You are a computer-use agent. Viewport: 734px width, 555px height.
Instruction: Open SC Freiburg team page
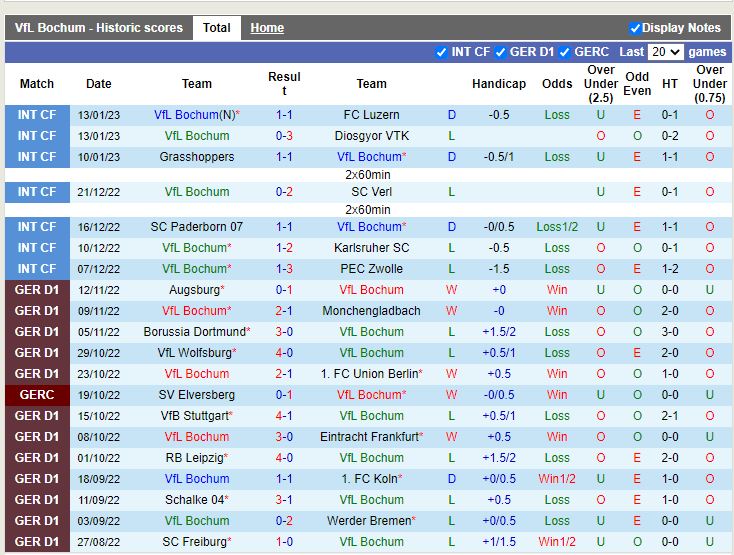(195, 542)
